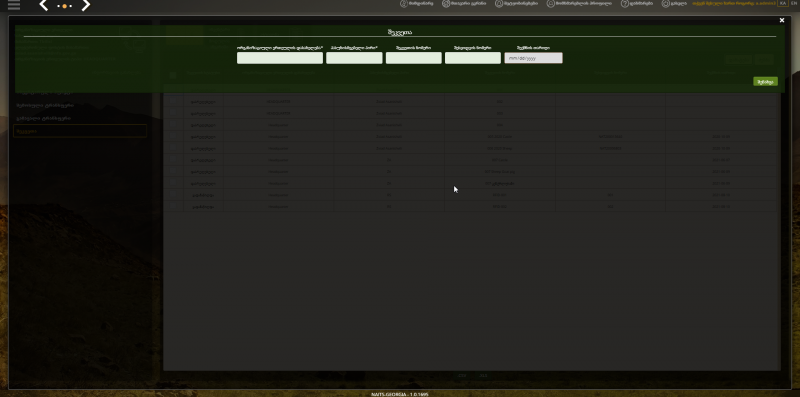Image resolution: width=800 pixels, height=397 pixels.
Task: Open the fourth header item with longest label
Action: (x=579, y=4)
